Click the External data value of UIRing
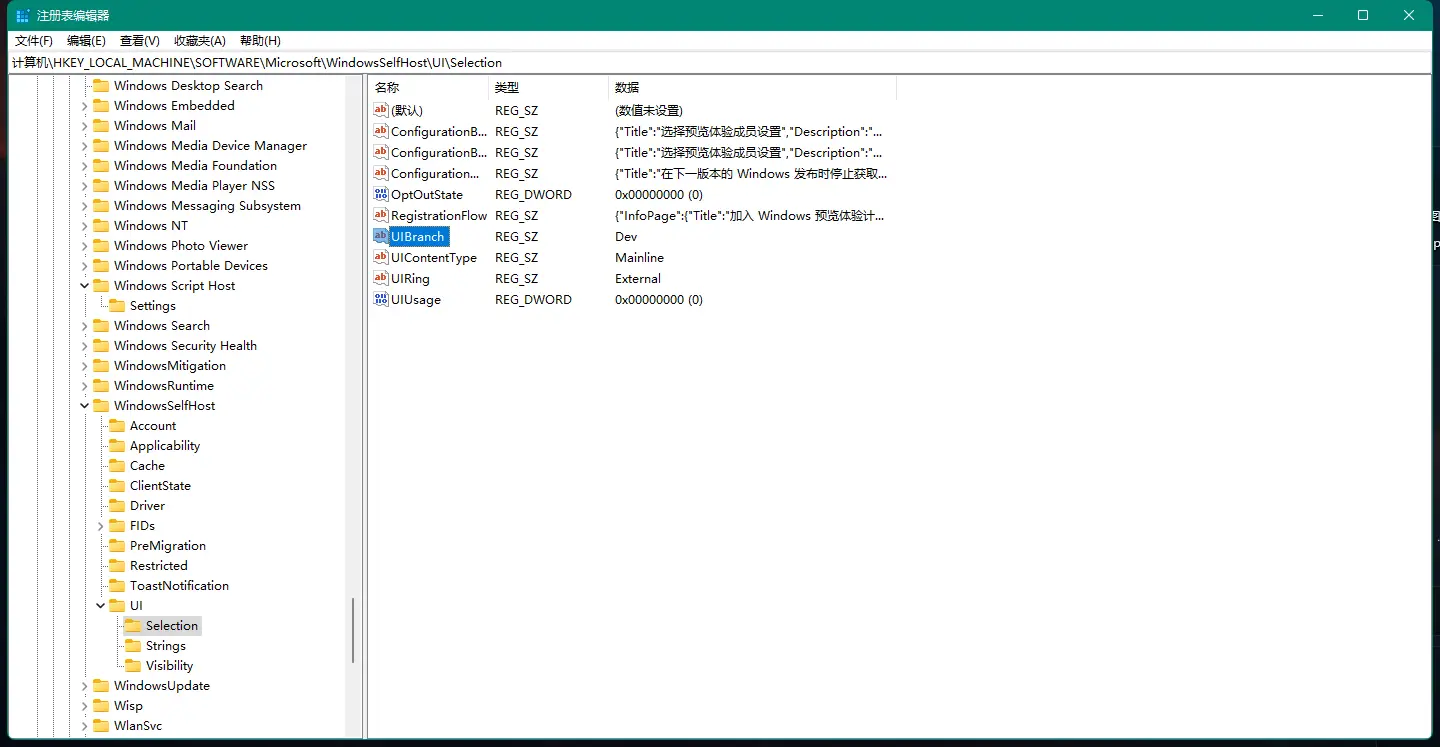 [638, 279]
